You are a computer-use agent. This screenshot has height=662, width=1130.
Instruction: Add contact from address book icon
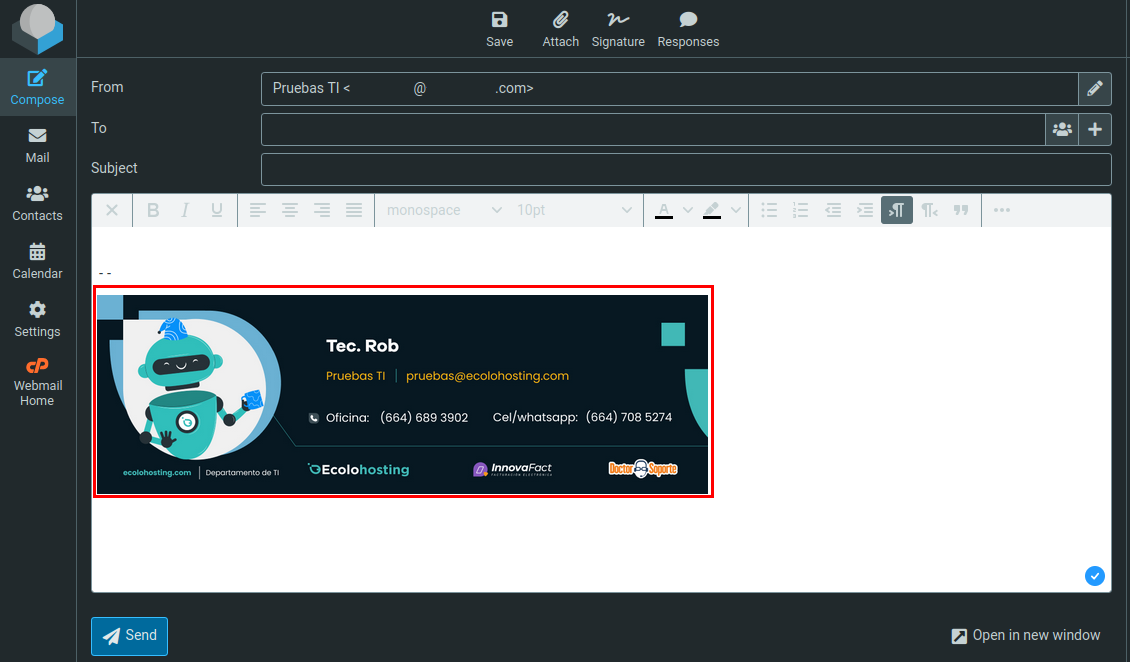point(1062,129)
